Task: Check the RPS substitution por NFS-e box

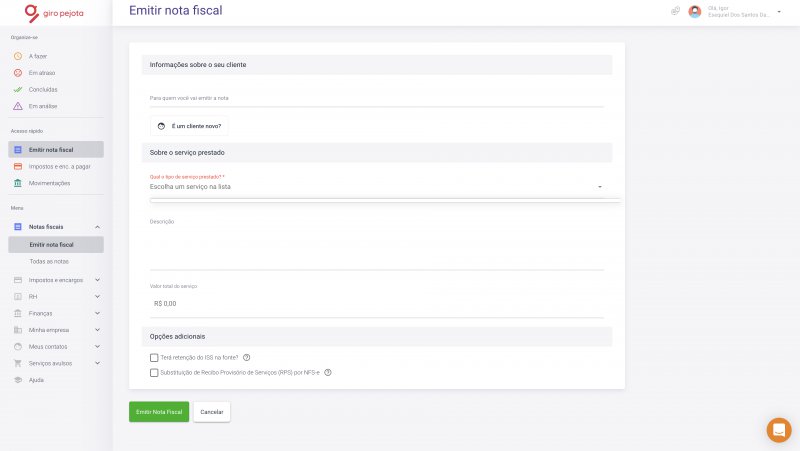Action: tap(154, 373)
